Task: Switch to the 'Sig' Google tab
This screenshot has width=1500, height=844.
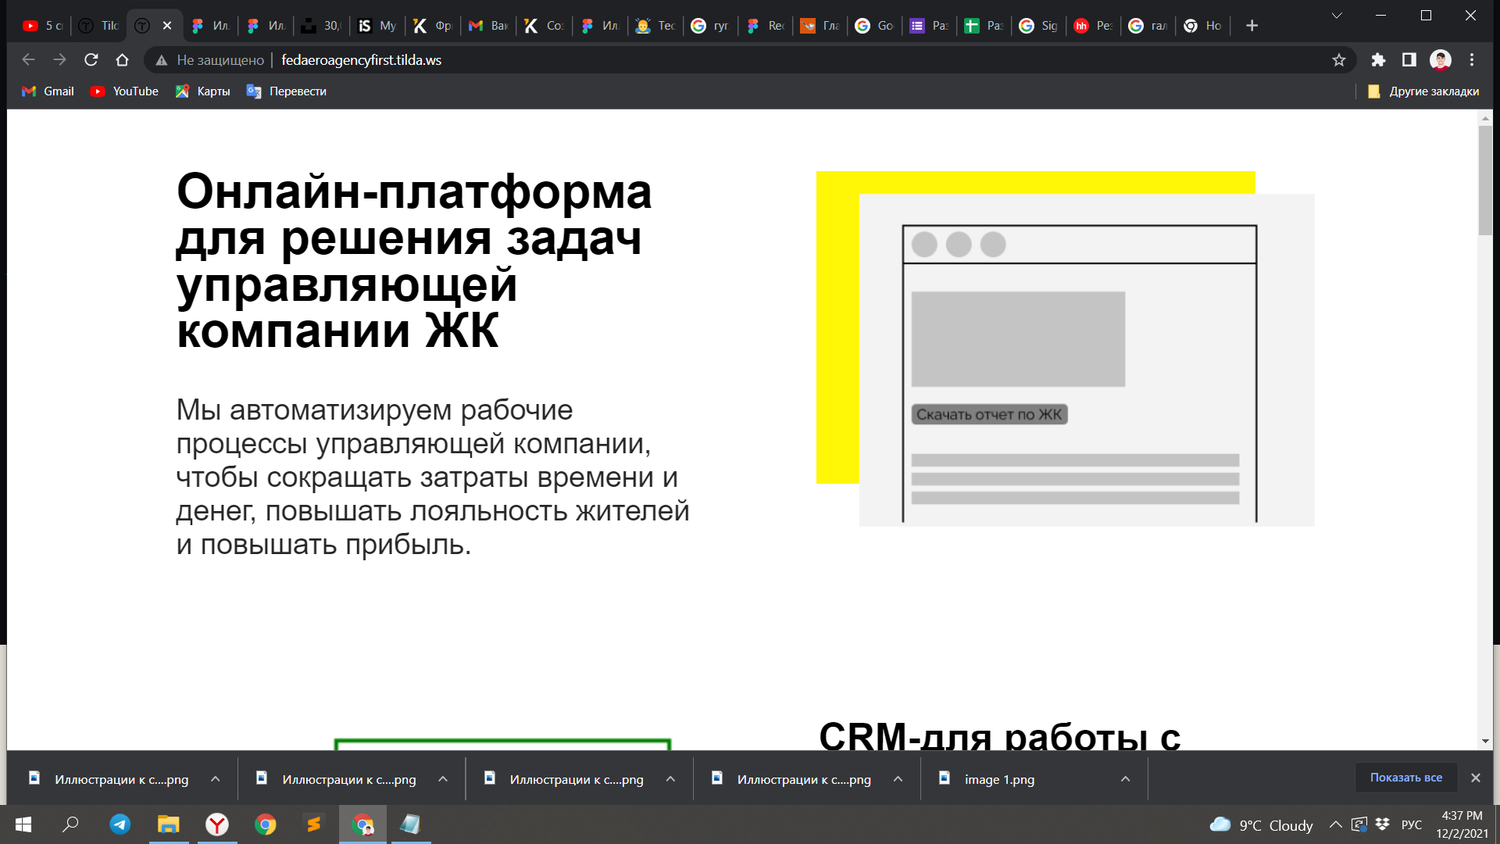Action: tap(1038, 26)
